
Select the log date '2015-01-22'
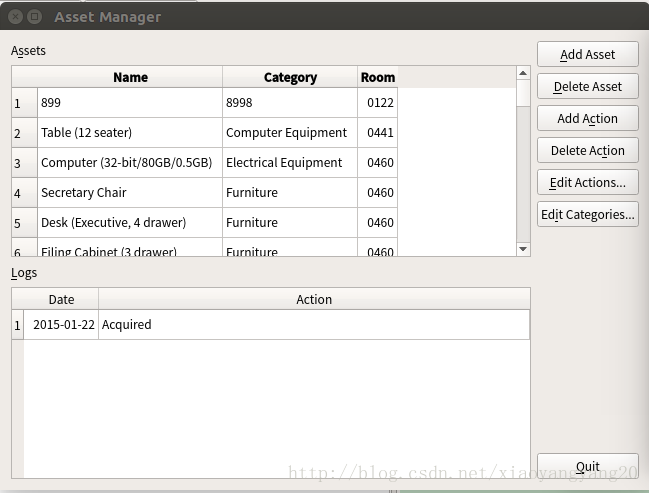coord(61,325)
